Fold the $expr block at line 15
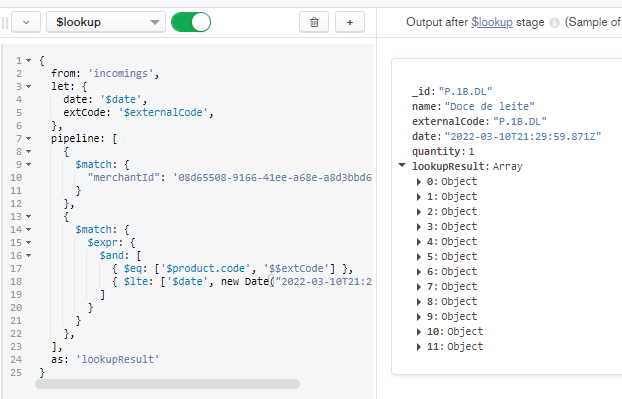Screen dimensions: 622x399 coord(29,242)
